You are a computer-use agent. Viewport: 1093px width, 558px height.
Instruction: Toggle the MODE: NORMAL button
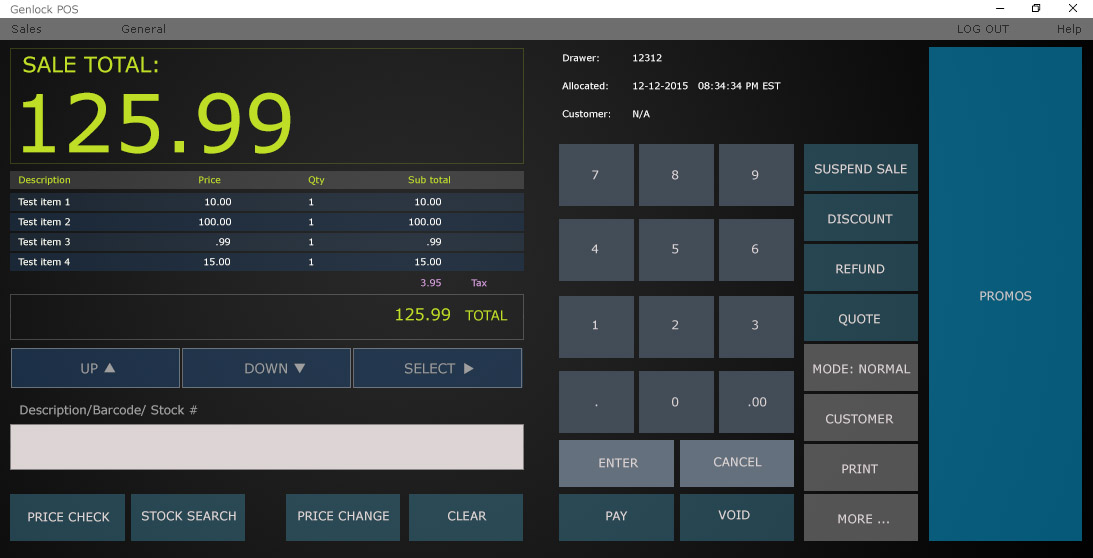click(x=860, y=368)
